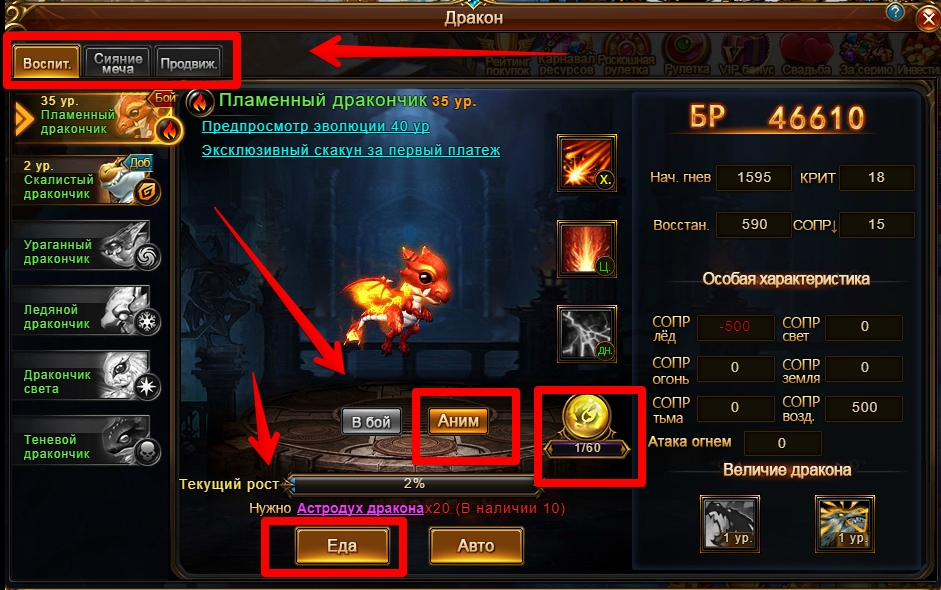Select the flame pillar skill icon marked Ц.
The image size is (941, 590).
pos(586,248)
